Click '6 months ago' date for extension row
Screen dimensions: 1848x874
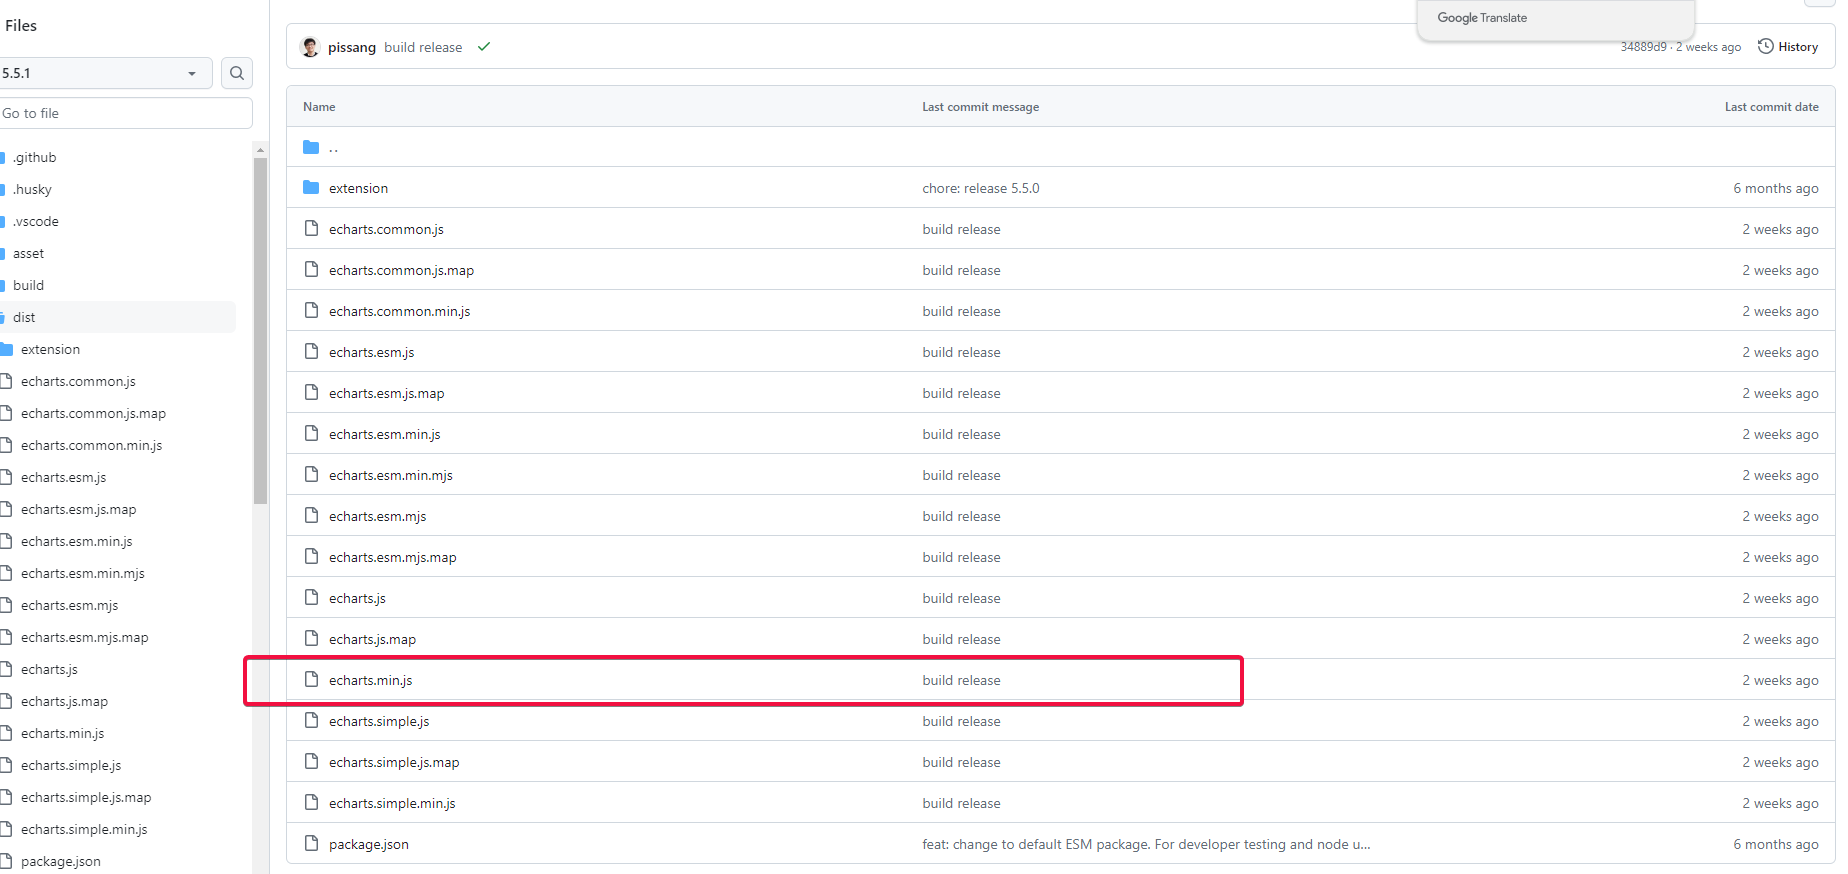pos(1775,188)
